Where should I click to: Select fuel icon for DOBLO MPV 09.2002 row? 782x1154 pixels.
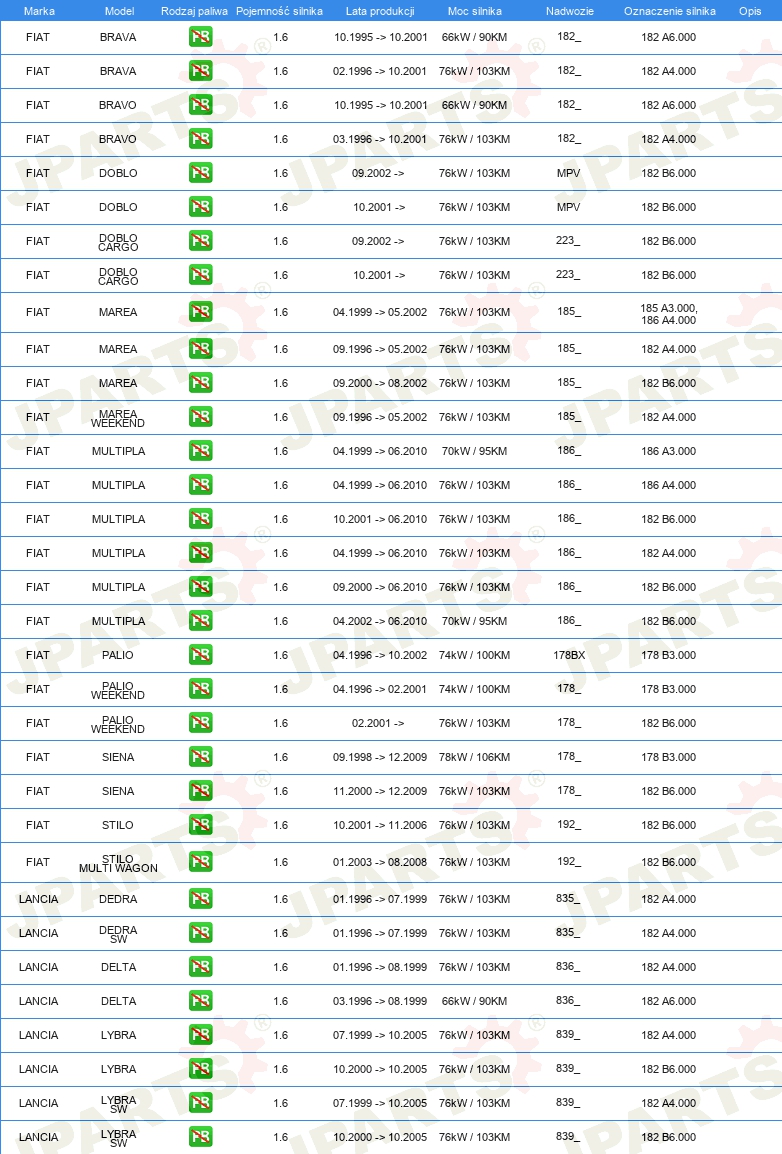(x=200, y=173)
